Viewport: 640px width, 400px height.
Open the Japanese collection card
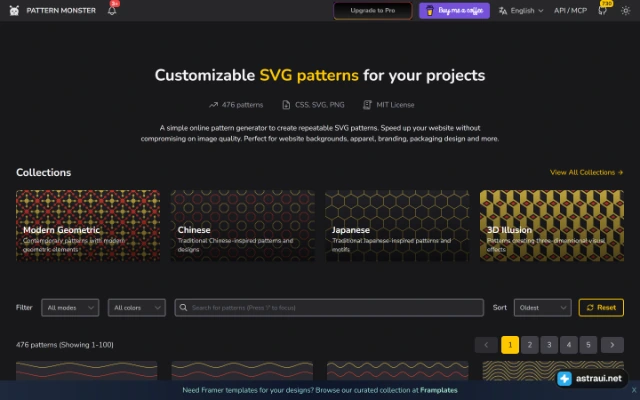tap(397, 226)
